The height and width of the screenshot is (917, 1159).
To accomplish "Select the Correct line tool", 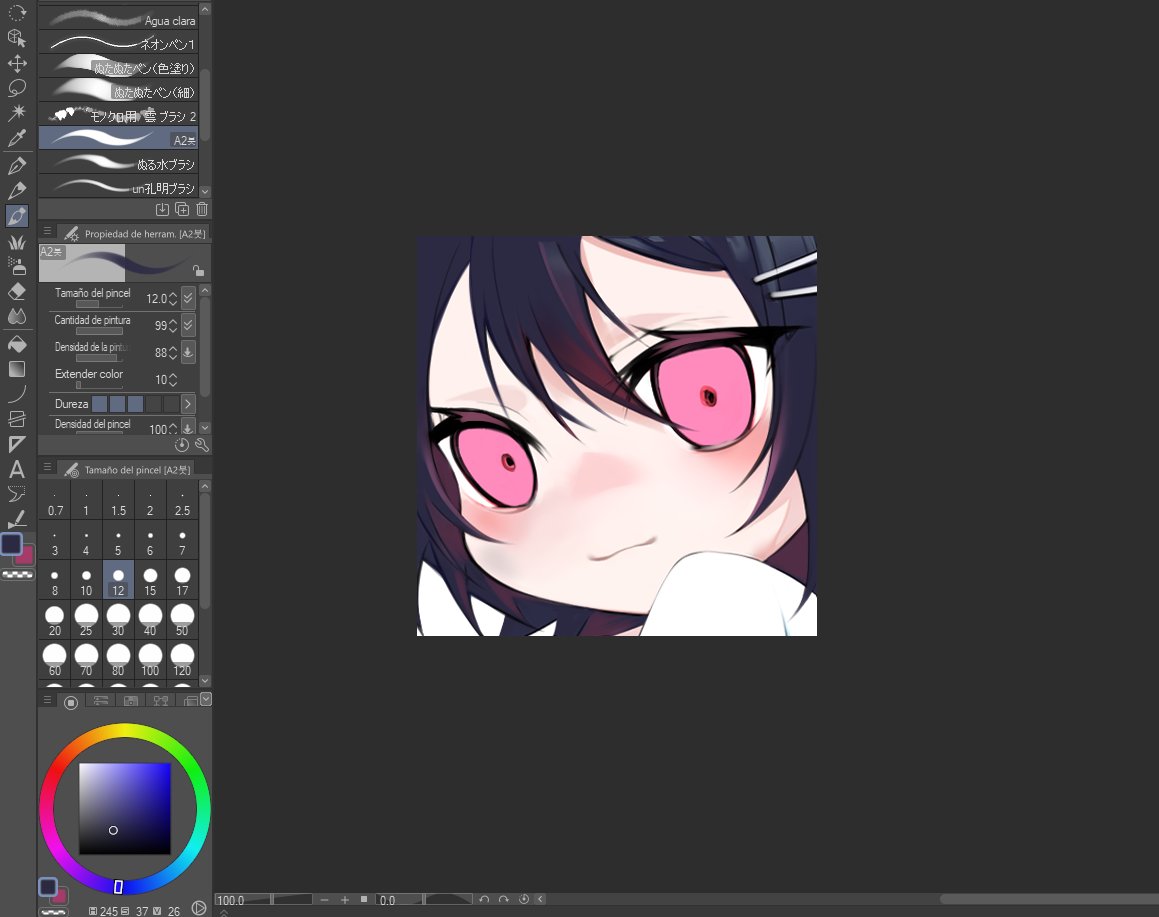I will click(x=16, y=518).
